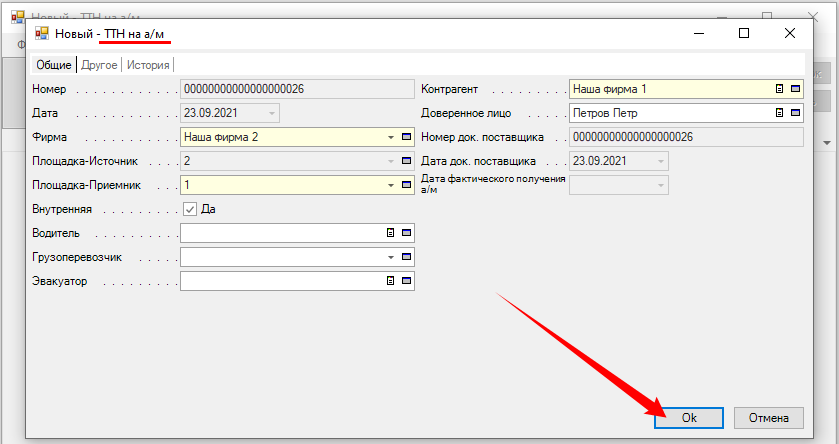Screen dimensions: 839x444
Task: Expand the Грузоперевозчик dropdown arrow
Action: pos(391,257)
